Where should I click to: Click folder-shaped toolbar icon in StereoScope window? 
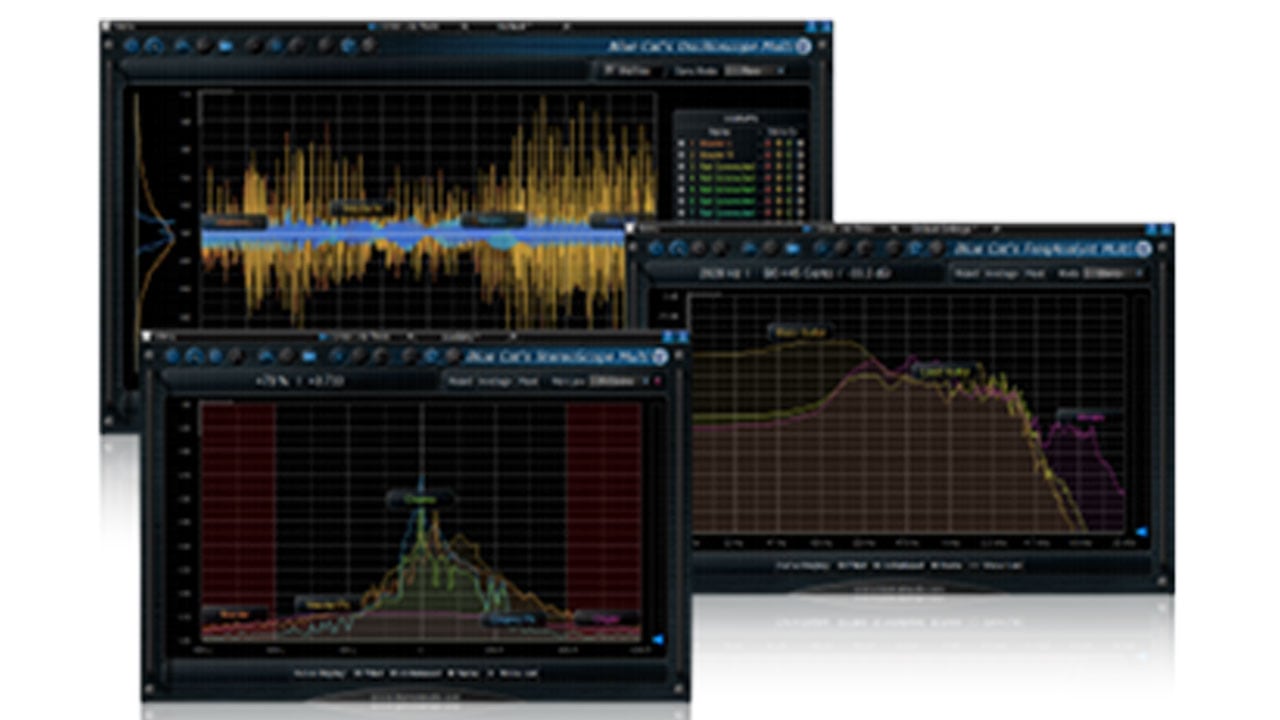(x=309, y=356)
